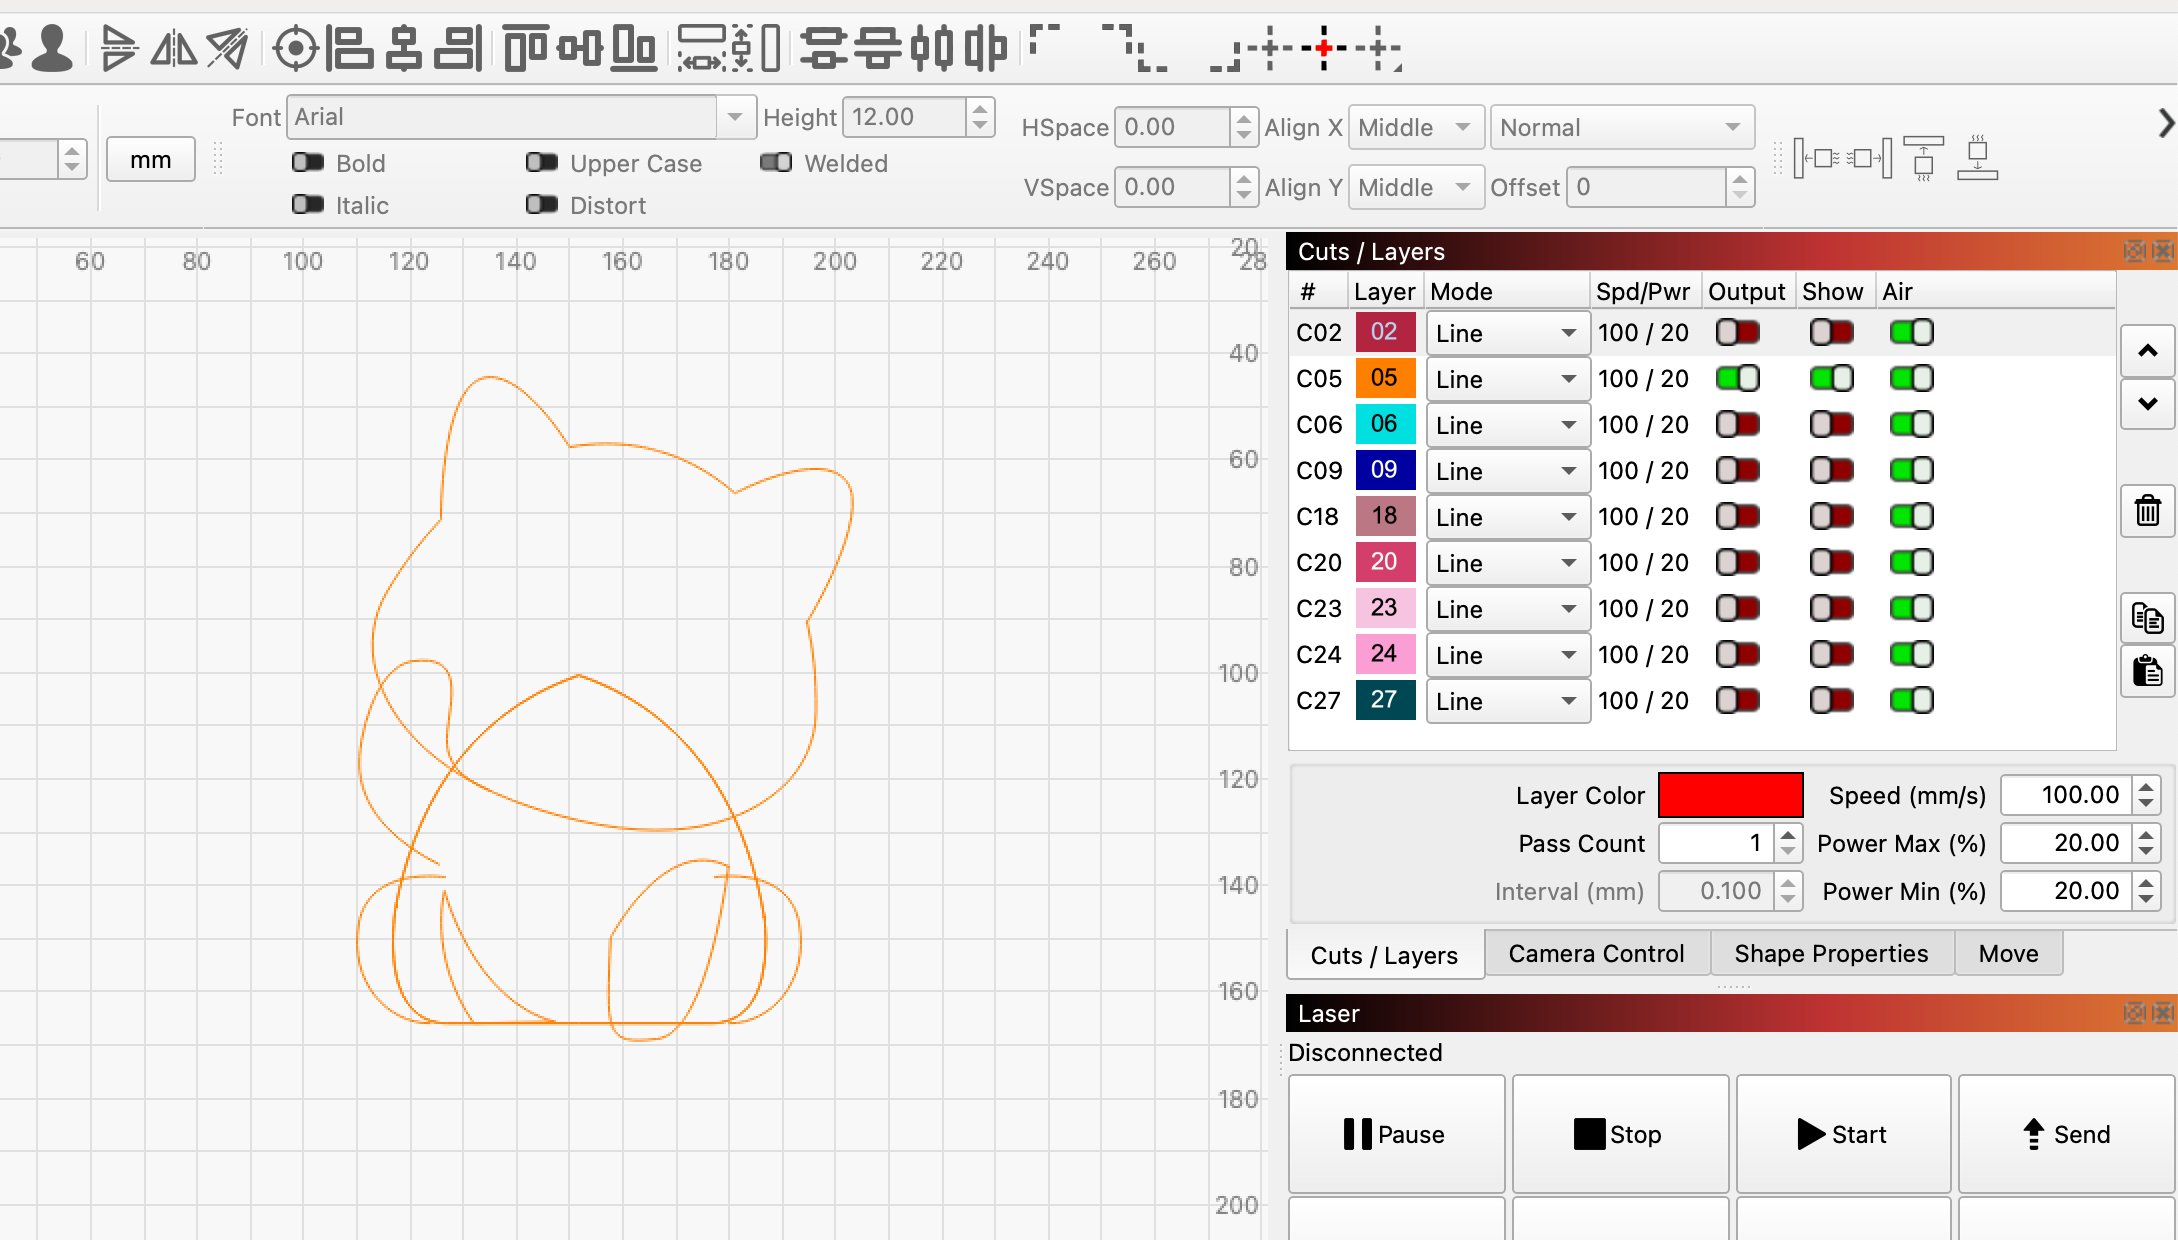This screenshot has width=2178, height=1240.
Task: Open Mode dropdown for layer C24
Action: 1508,655
